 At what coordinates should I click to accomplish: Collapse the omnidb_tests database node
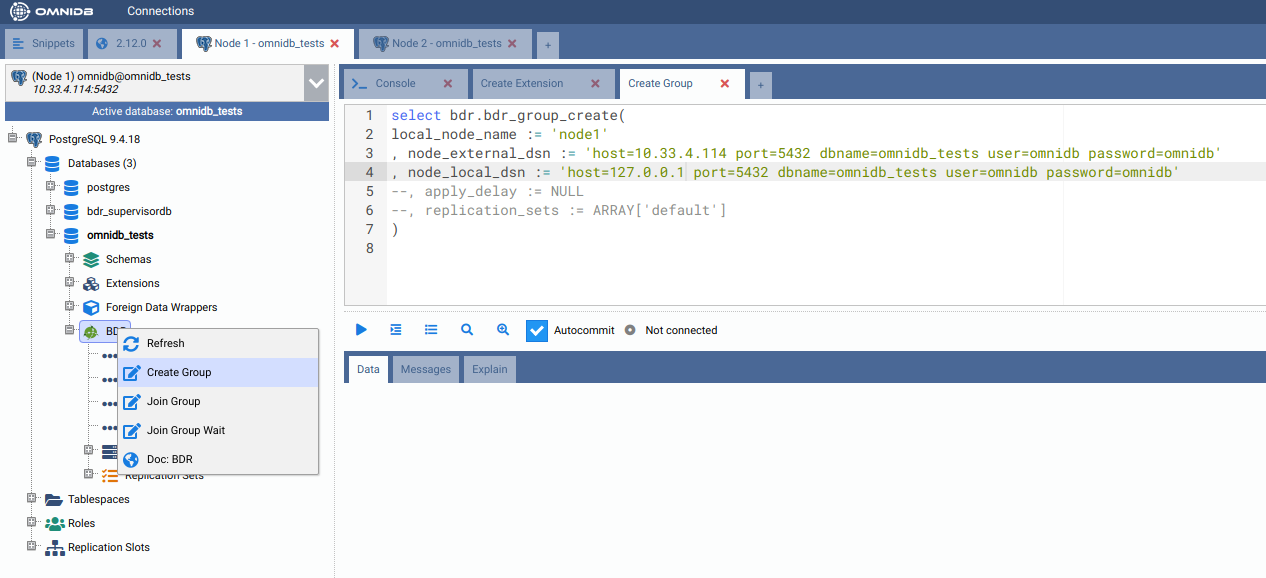51,234
